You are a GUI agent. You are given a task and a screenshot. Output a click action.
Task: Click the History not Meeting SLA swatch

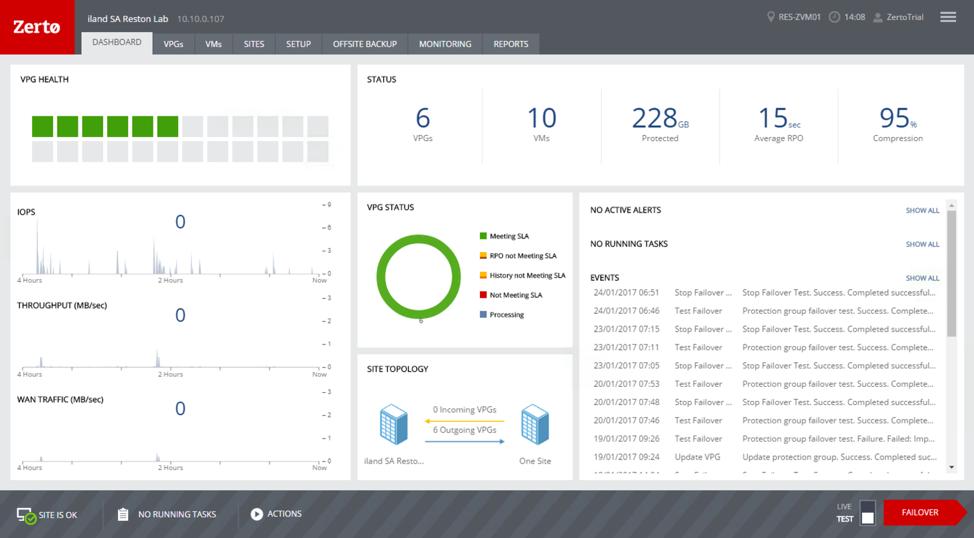[x=483, y=275]
